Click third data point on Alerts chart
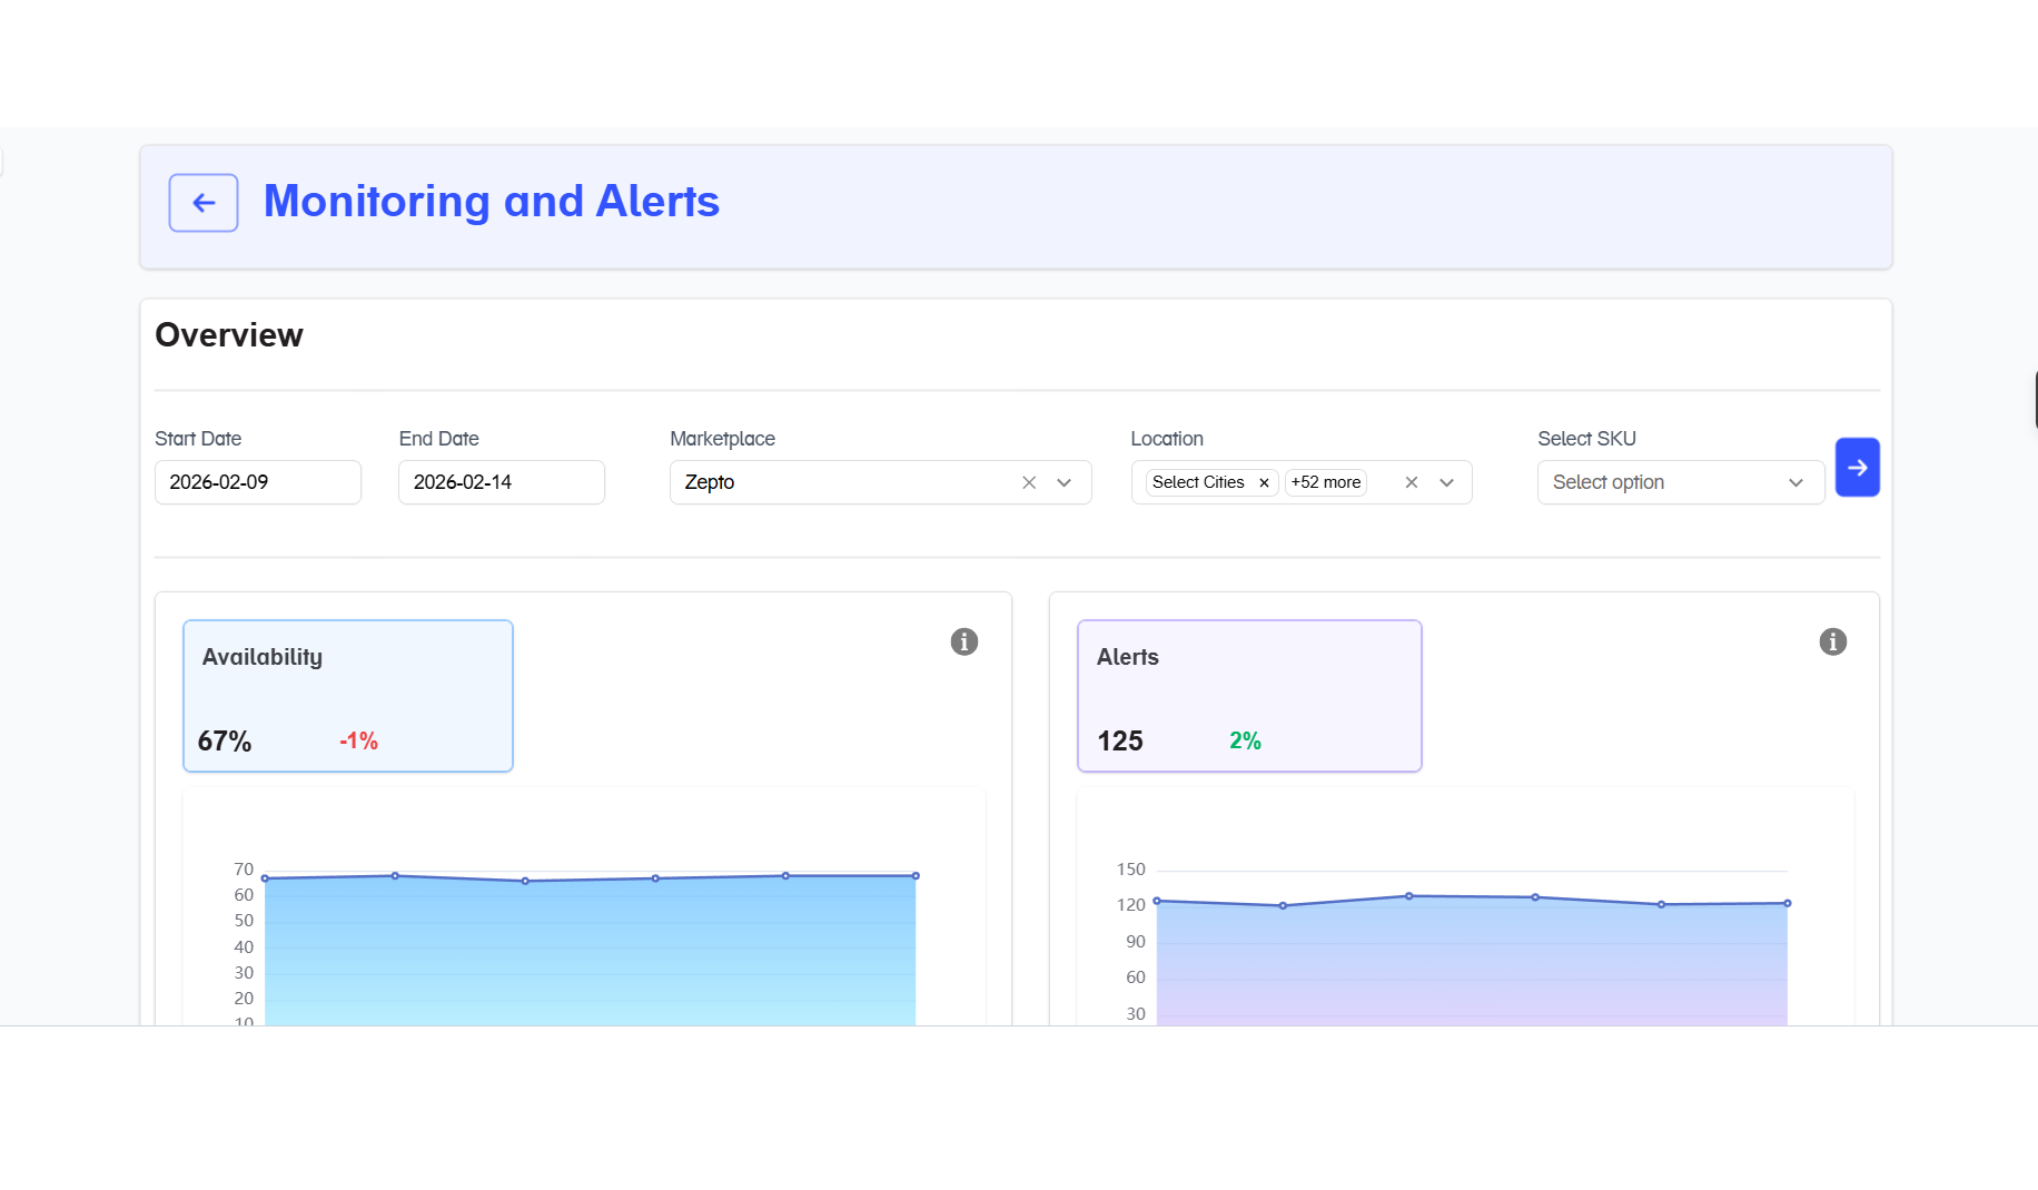Image resolution: width=2038 pixels, height=1190 pixels. coord(1409,896)
